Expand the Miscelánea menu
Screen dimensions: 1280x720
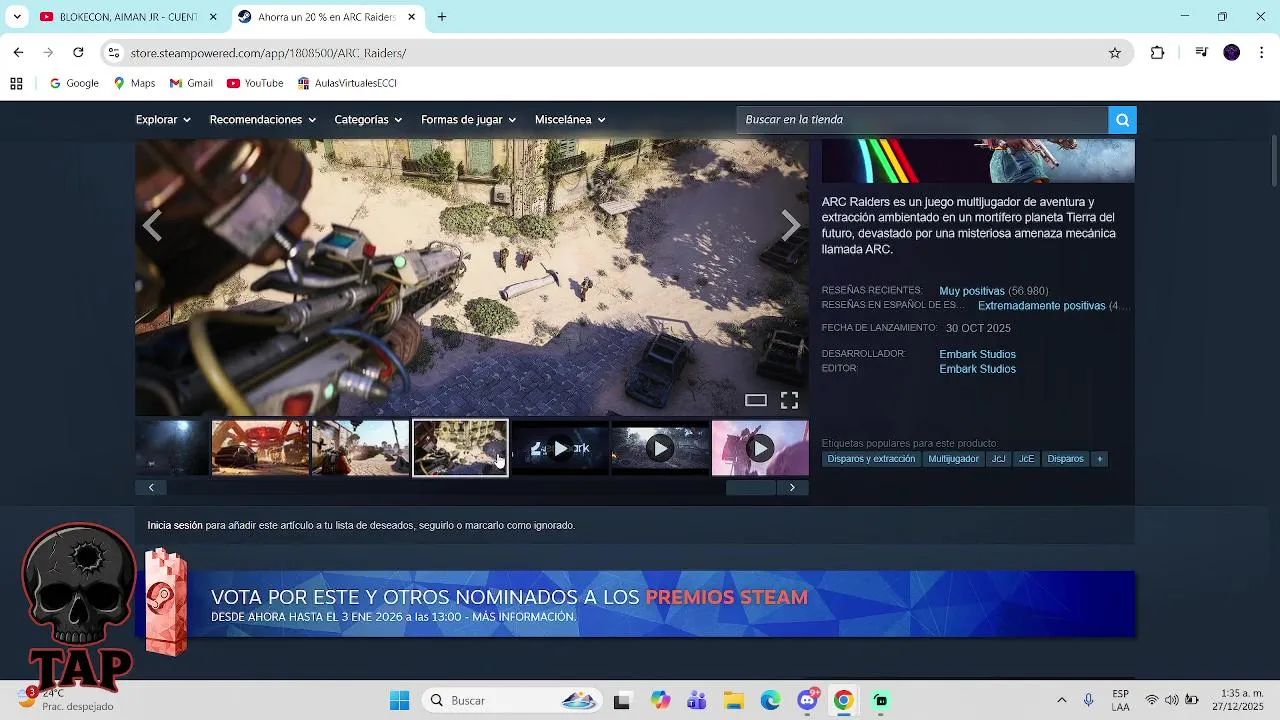click(x=570, y=120)
